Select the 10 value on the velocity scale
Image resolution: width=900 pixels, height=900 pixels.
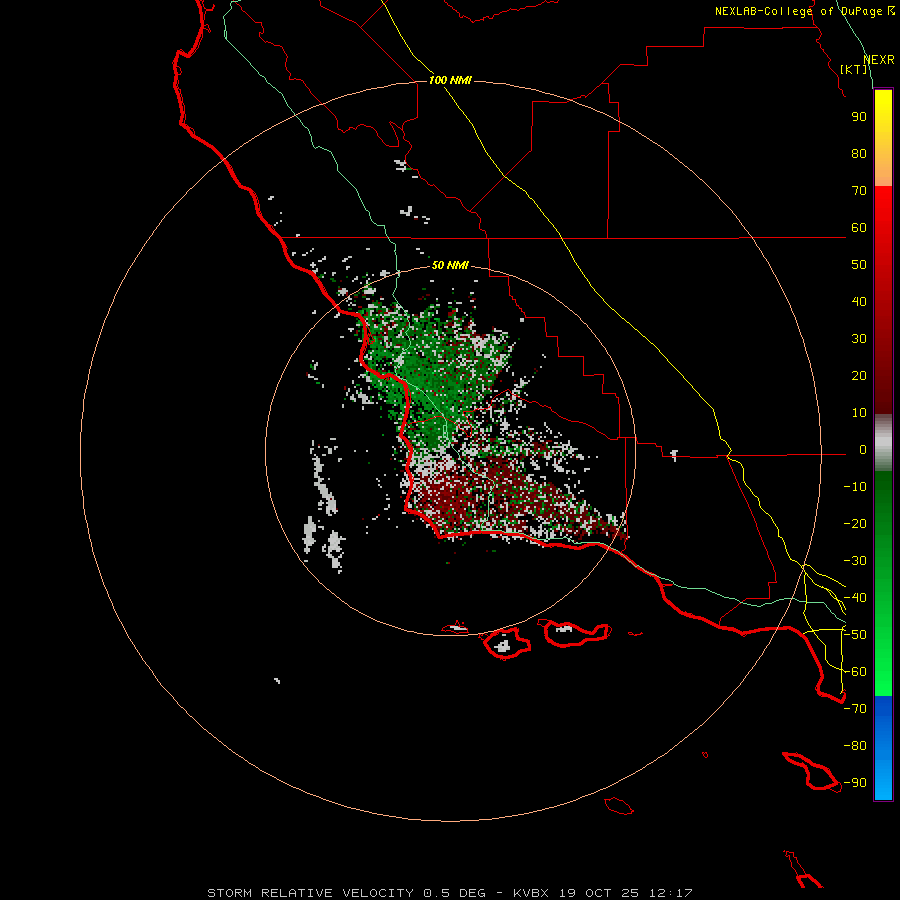coord(859,413)
